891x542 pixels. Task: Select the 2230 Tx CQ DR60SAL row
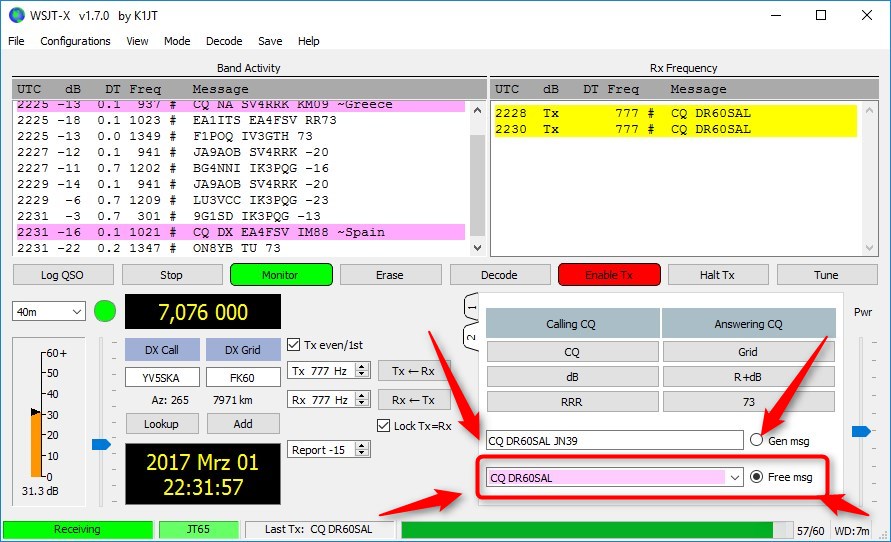[676, 129]
